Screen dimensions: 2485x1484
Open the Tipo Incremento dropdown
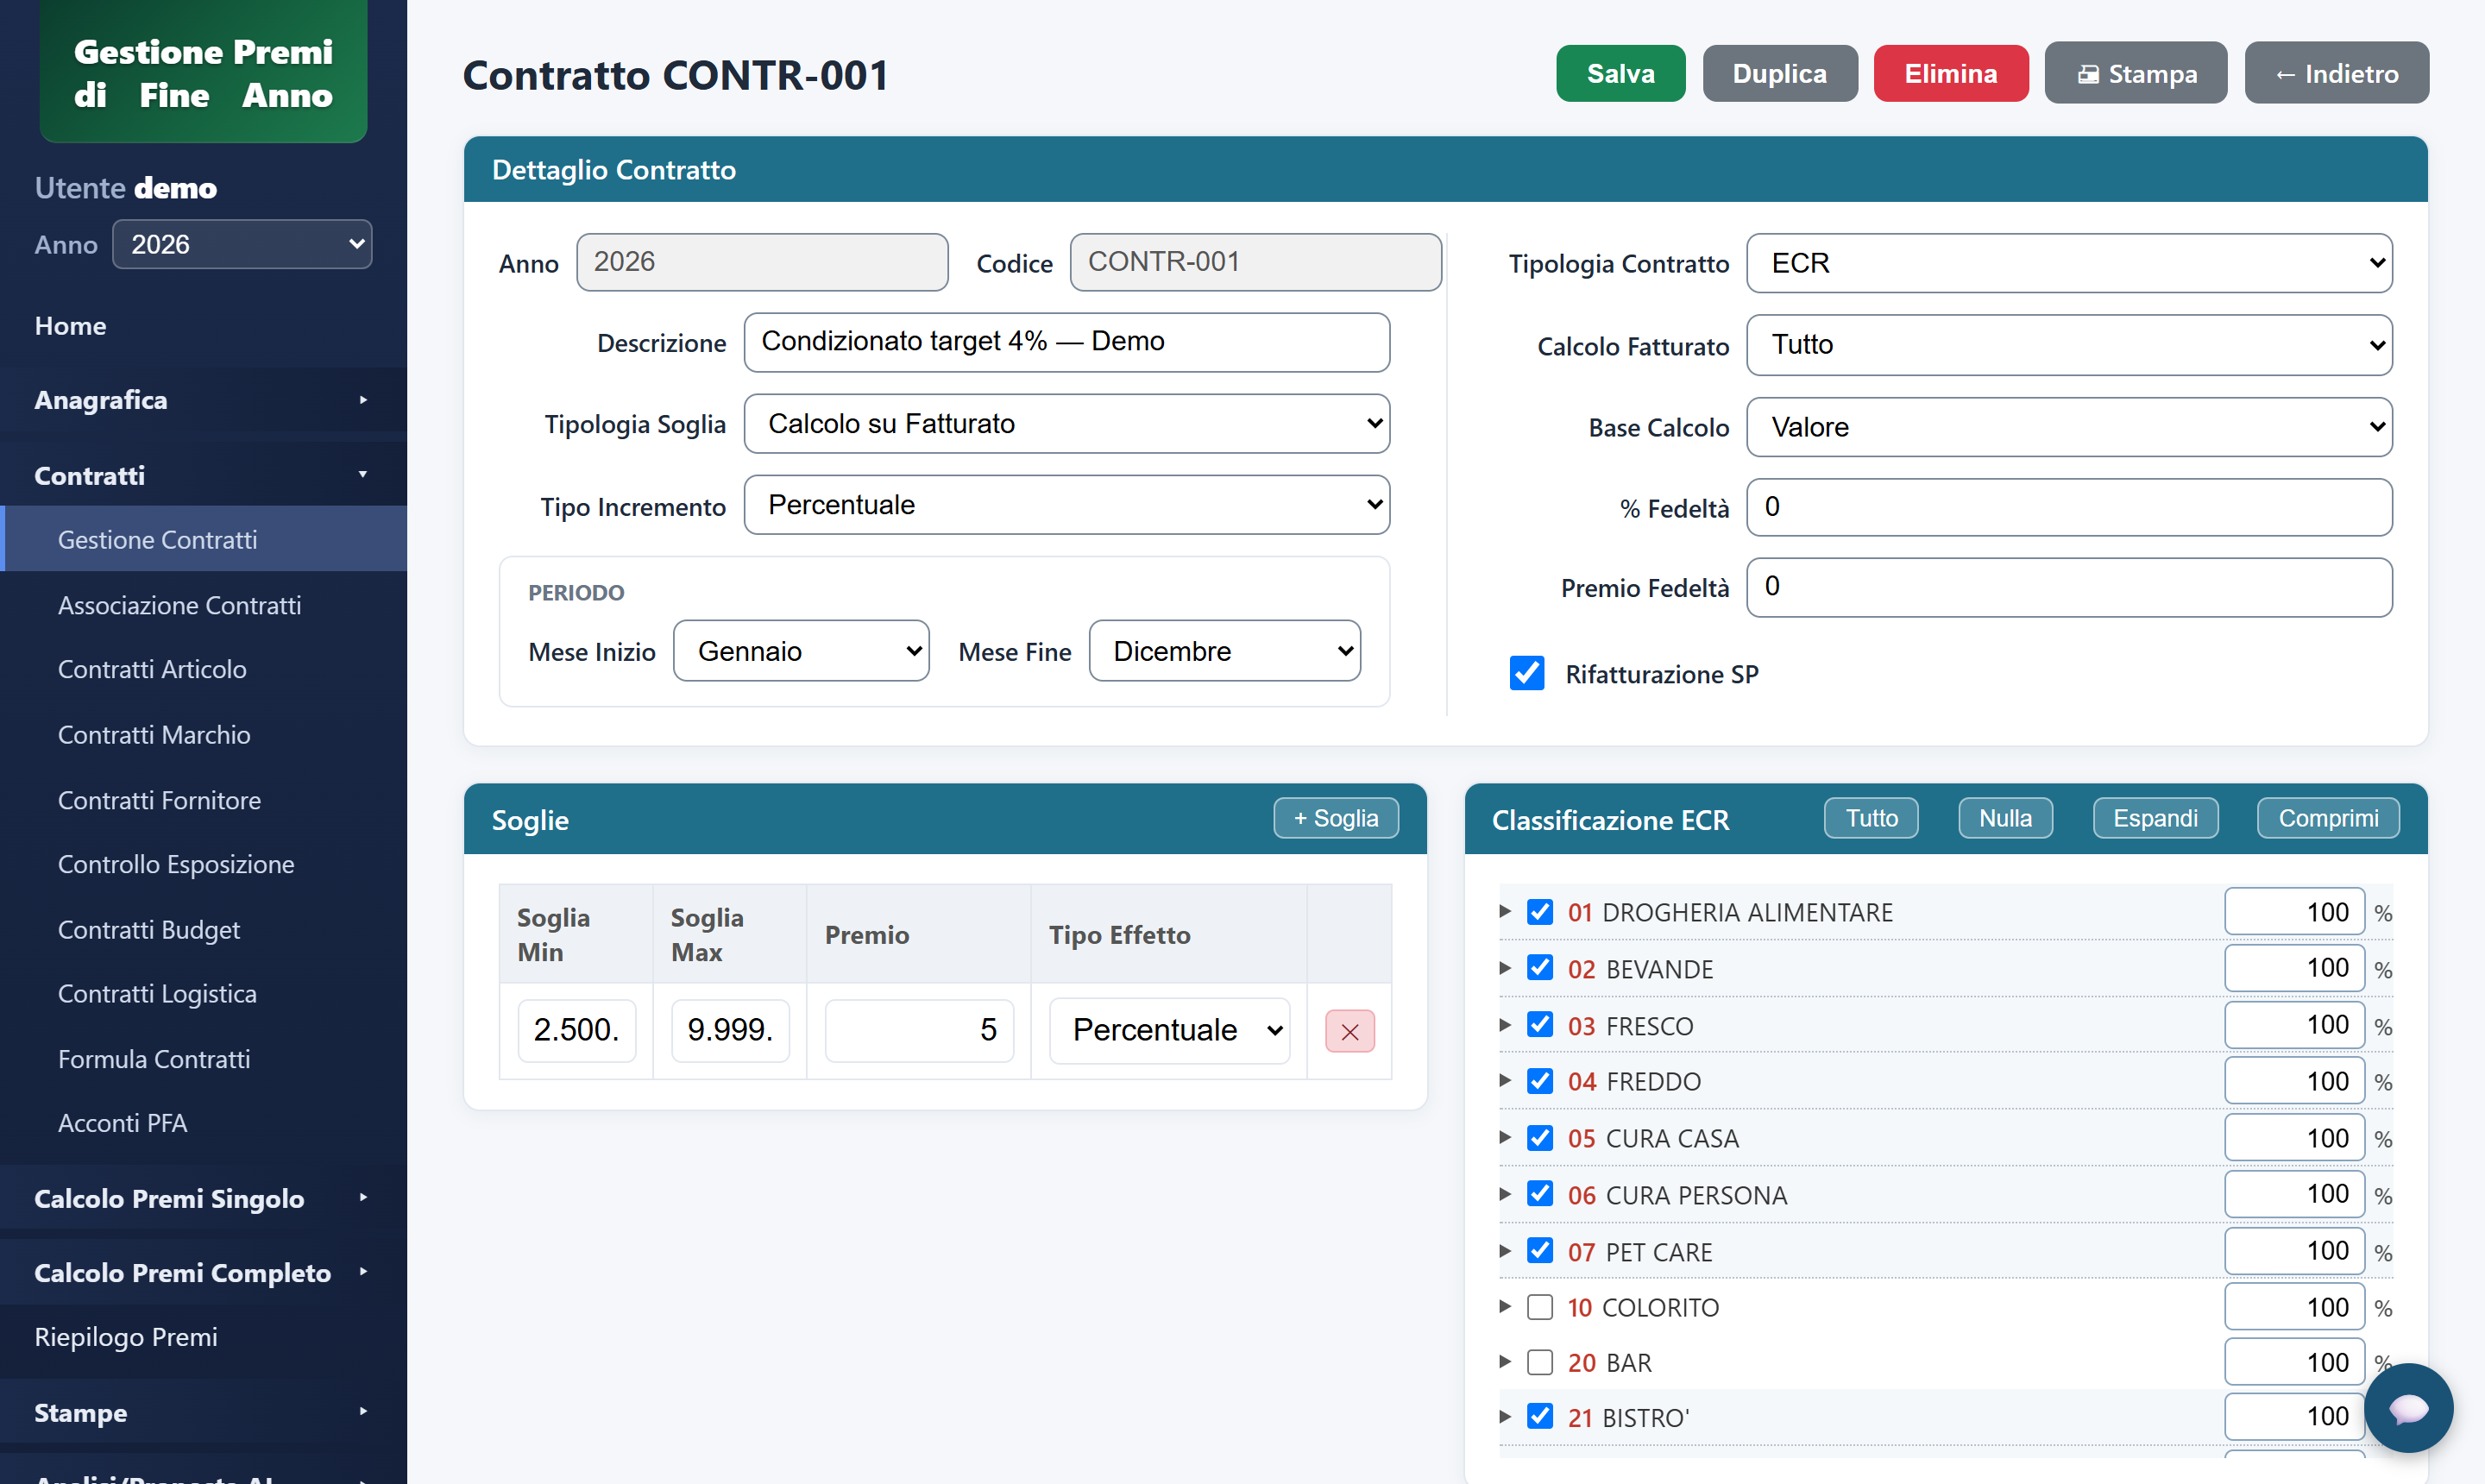pos(1066,505)
